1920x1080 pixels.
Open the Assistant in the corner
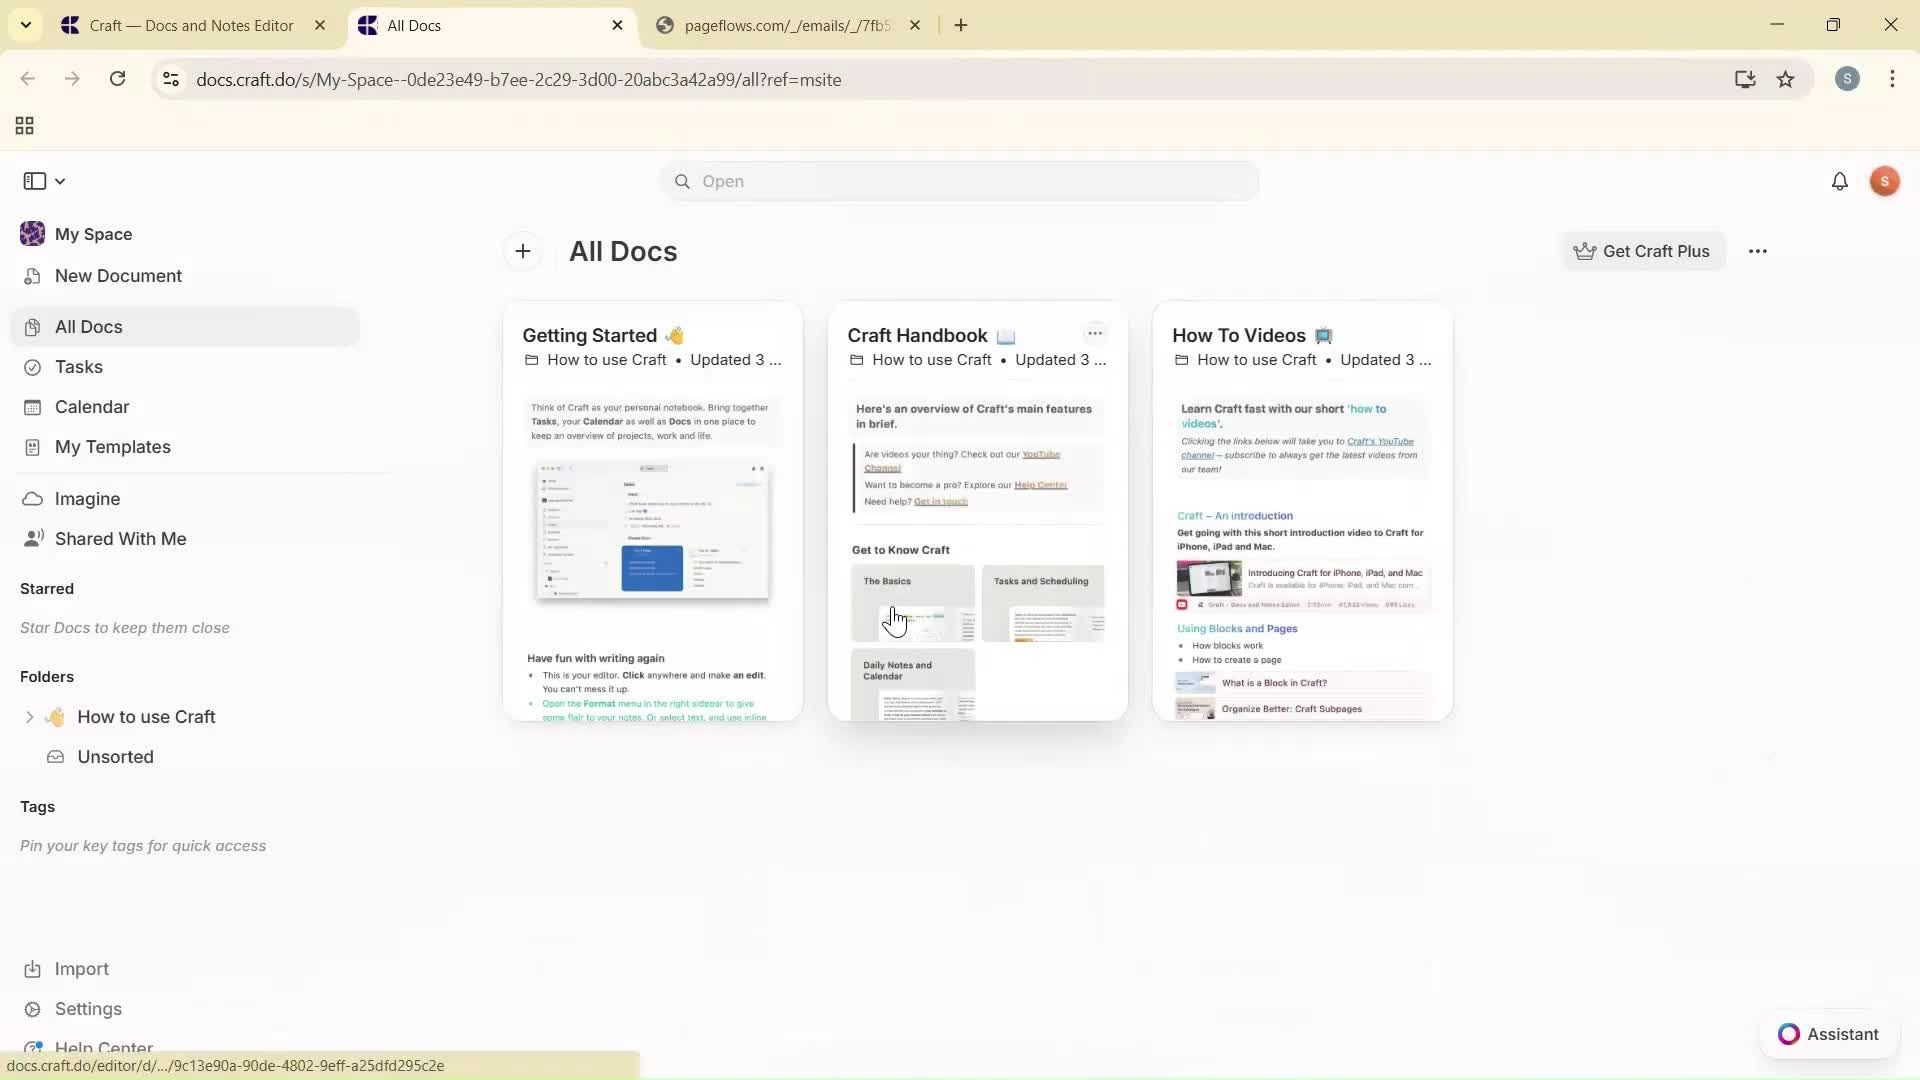click(x=1829, y=1034)
